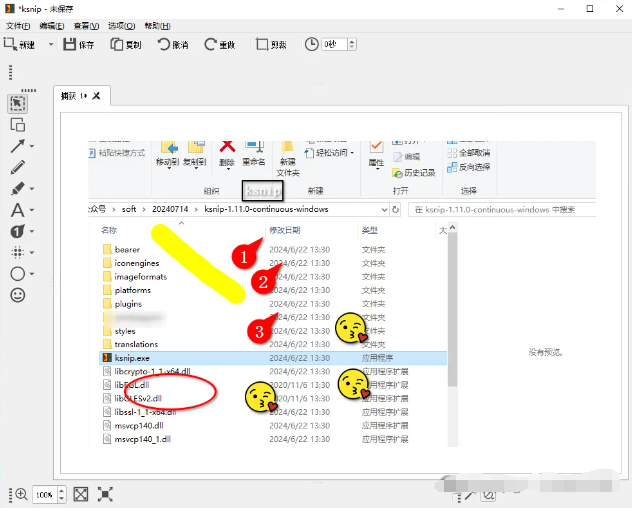Increase zoom with the up stepper

[x=62, y=490]
